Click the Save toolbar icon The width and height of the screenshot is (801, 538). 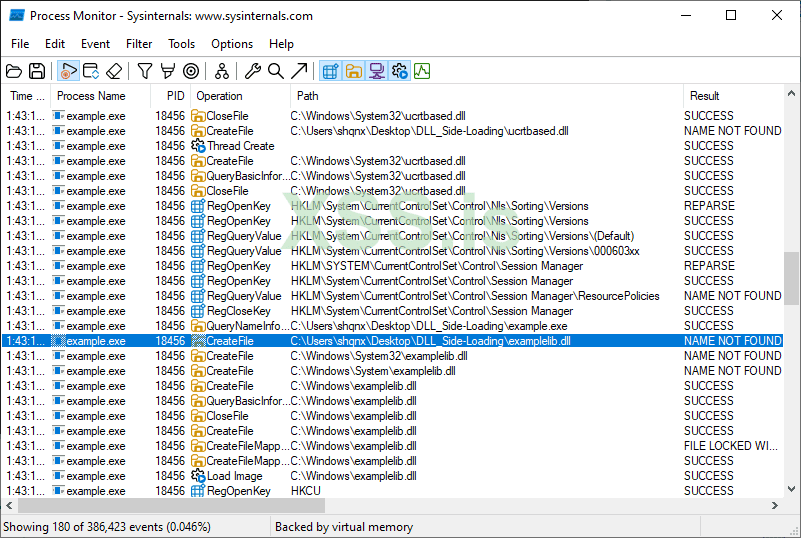pos(37,71)
